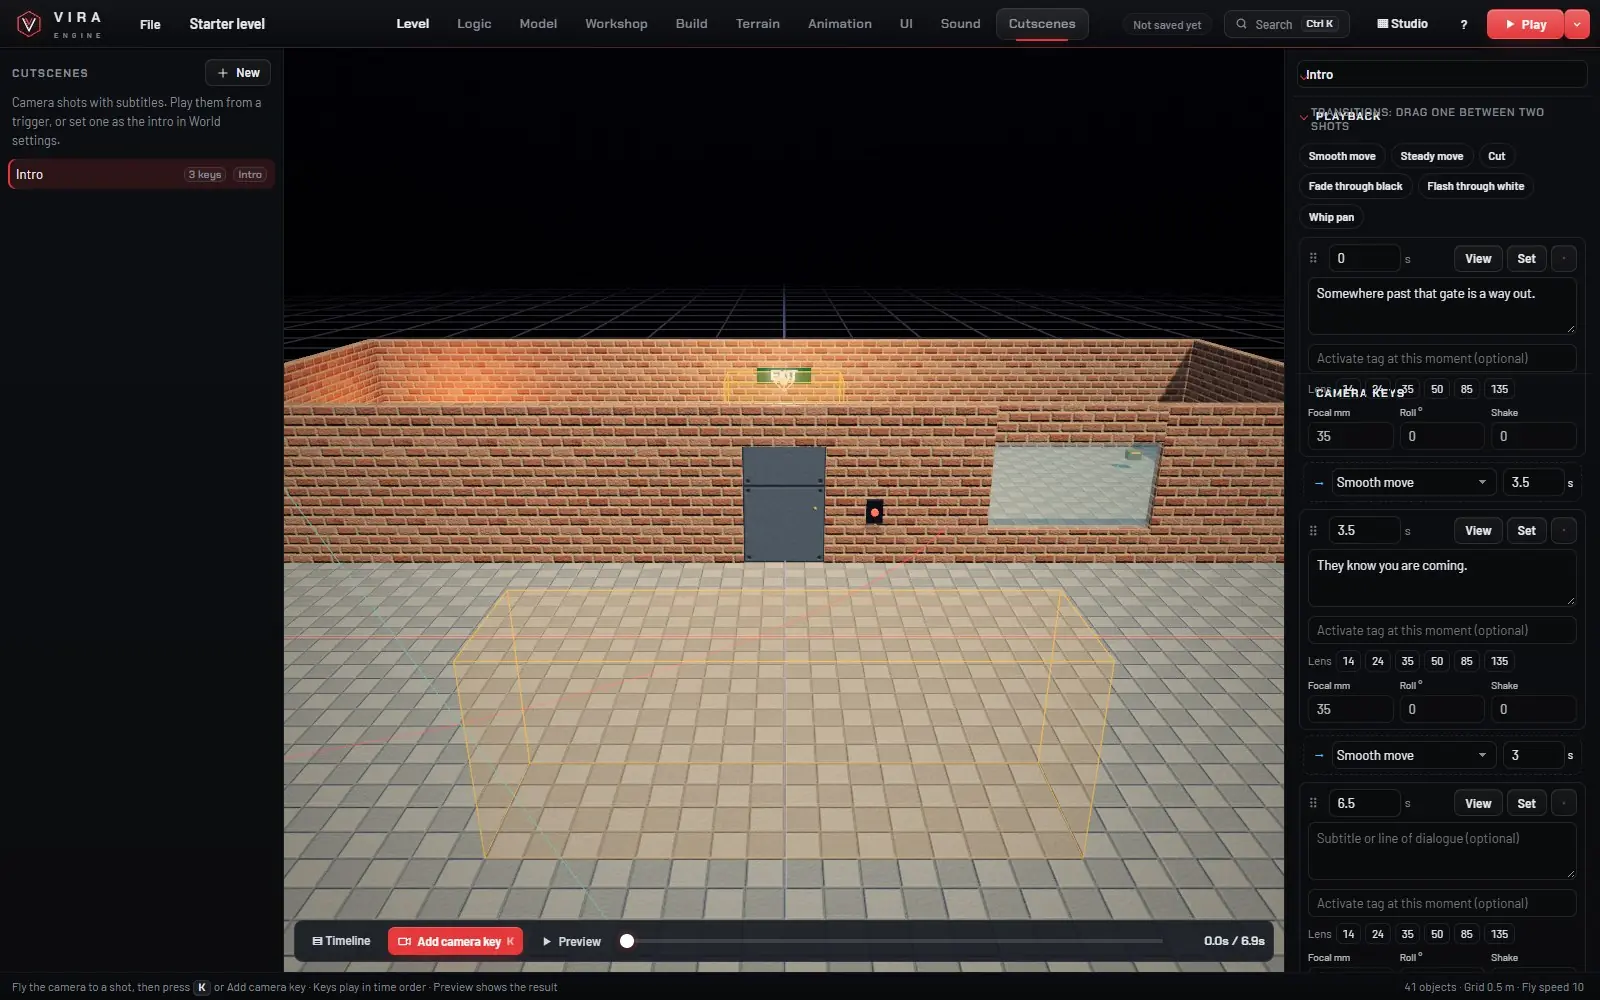Select lens 85 on the first key
Image resolution: width=1600 pixels, height=1000 pixels.
(x=1466, y=389)
